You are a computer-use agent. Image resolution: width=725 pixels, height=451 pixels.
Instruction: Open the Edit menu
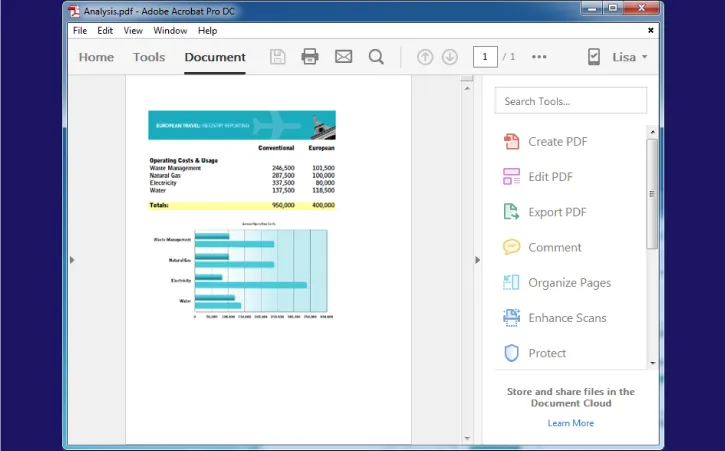[x=105, y=31]
